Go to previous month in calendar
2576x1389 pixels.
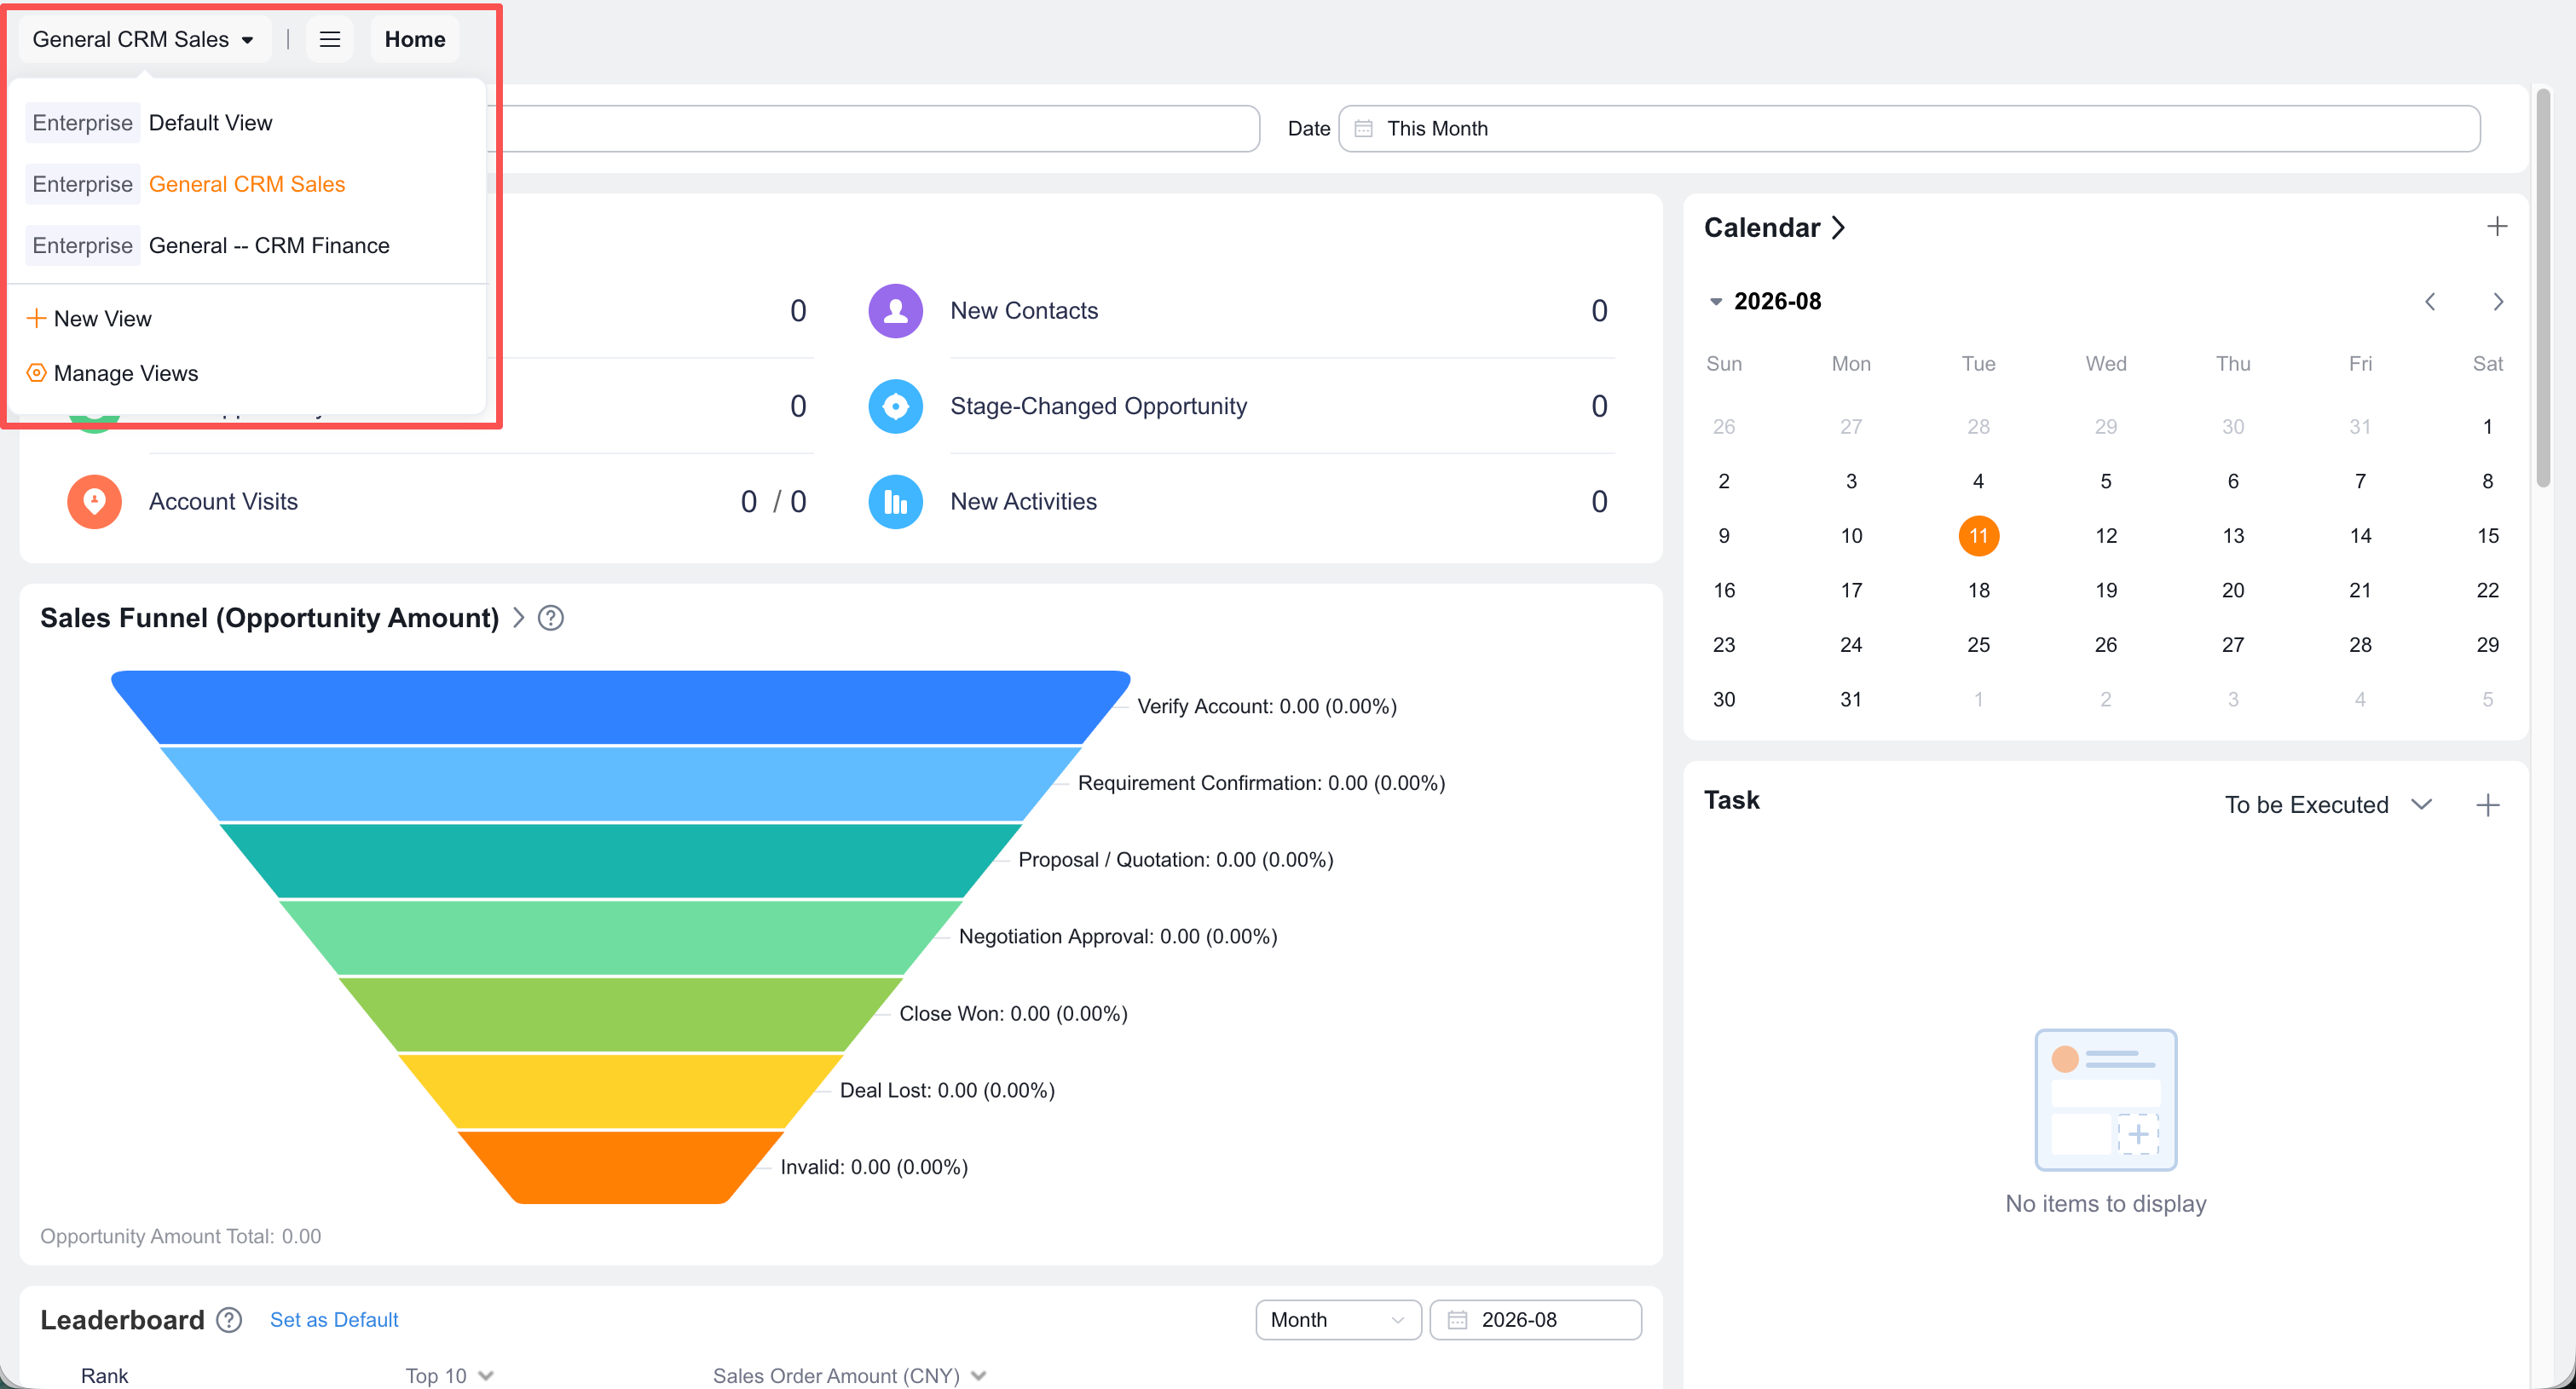point(2430,302)
